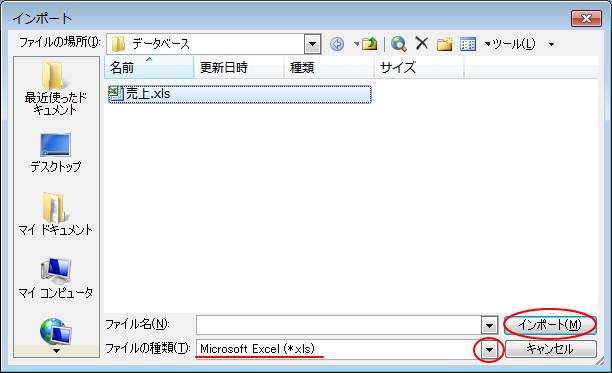Sort files by 種類 column header
Screen dimensions: 612x373
(329, 67)
